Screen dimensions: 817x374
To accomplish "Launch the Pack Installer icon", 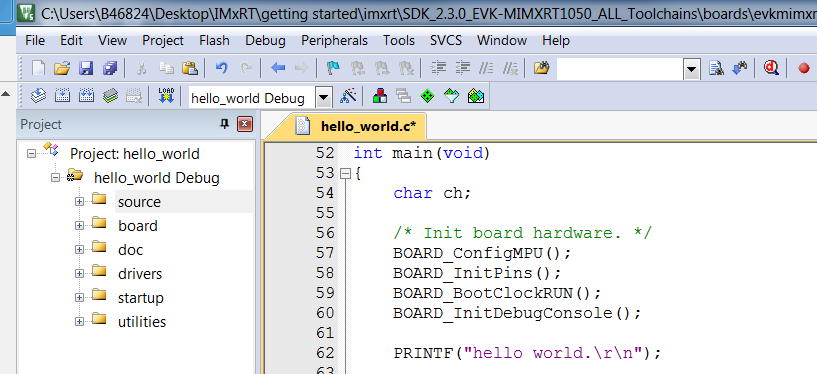I will coord(476,96).
